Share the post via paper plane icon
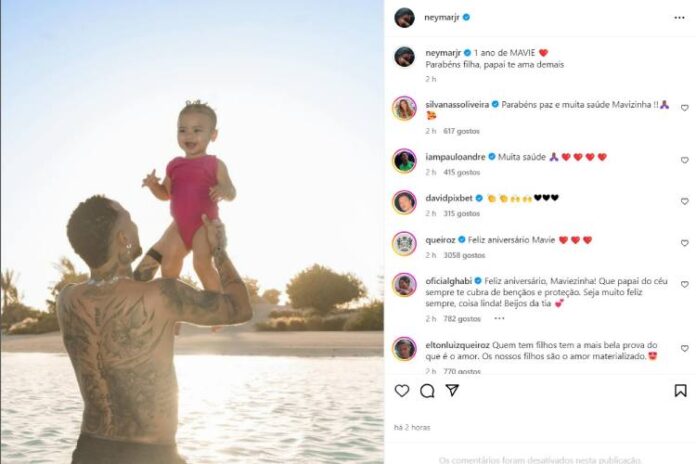The width and height of the screenshot is (696, 464). [x=452, y=390]
